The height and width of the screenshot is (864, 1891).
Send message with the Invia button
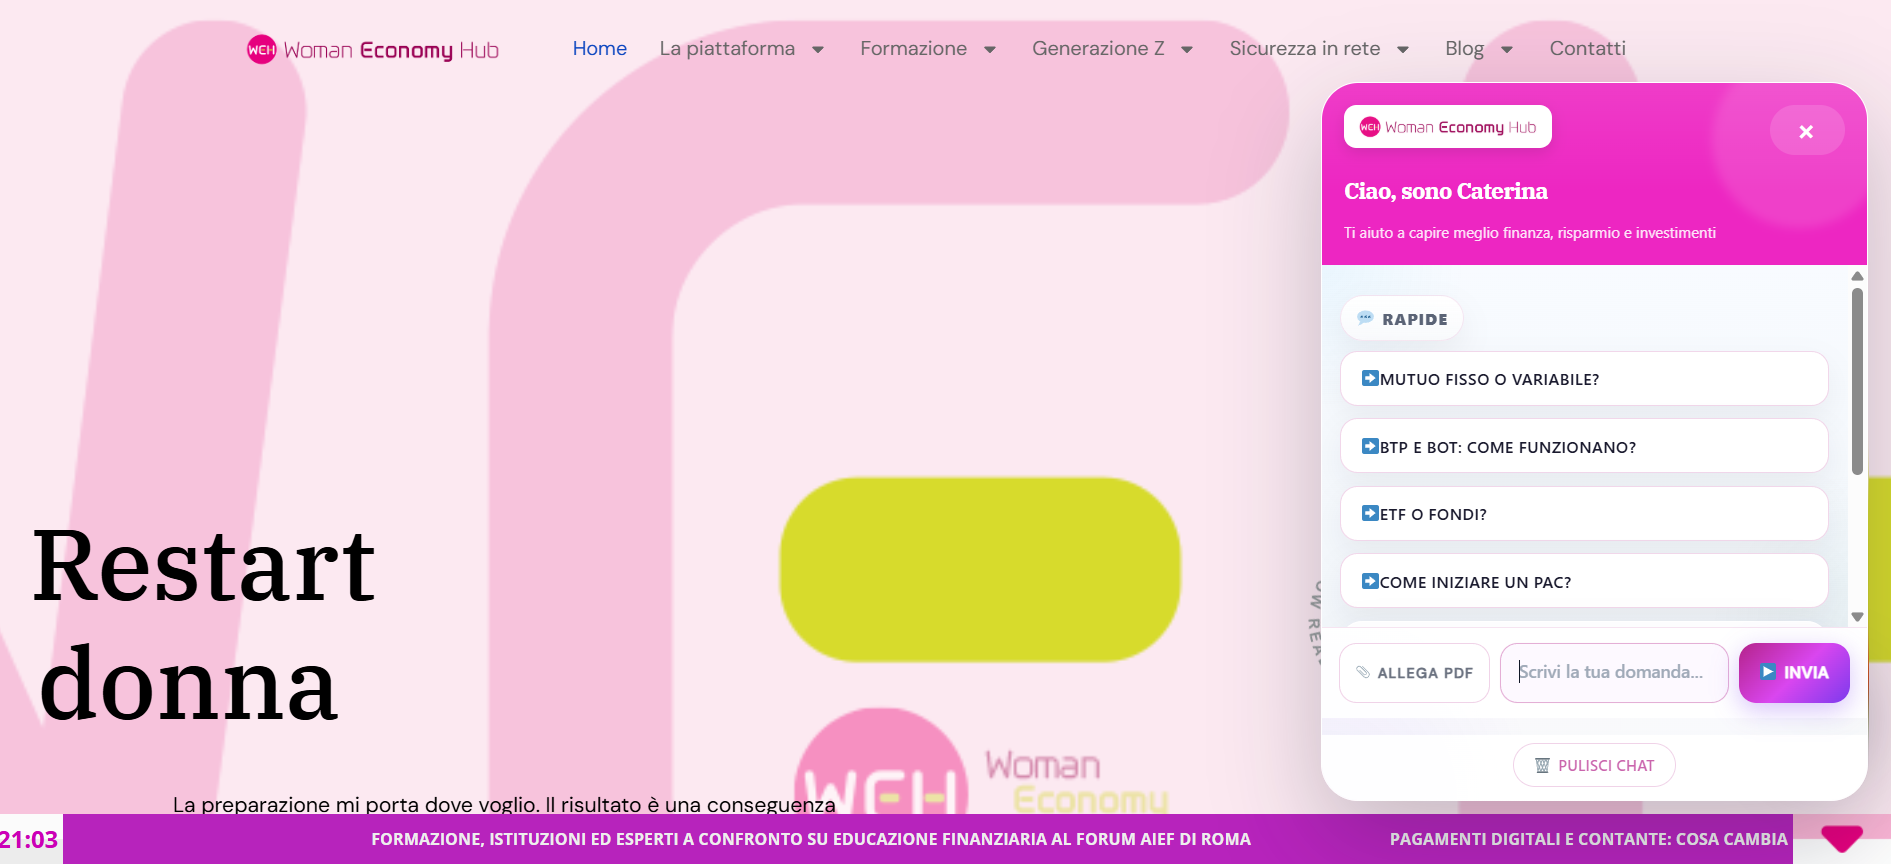(x=1794, y=673)
